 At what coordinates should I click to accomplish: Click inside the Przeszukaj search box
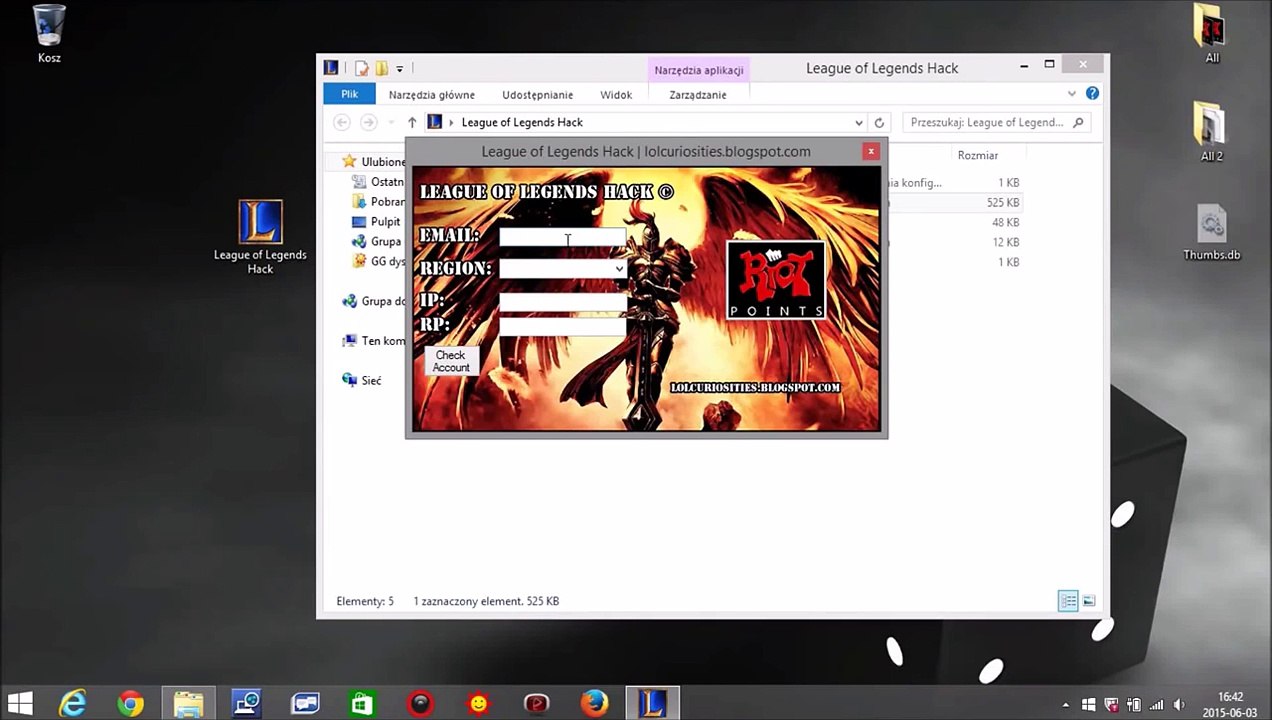tap(988, 122)
